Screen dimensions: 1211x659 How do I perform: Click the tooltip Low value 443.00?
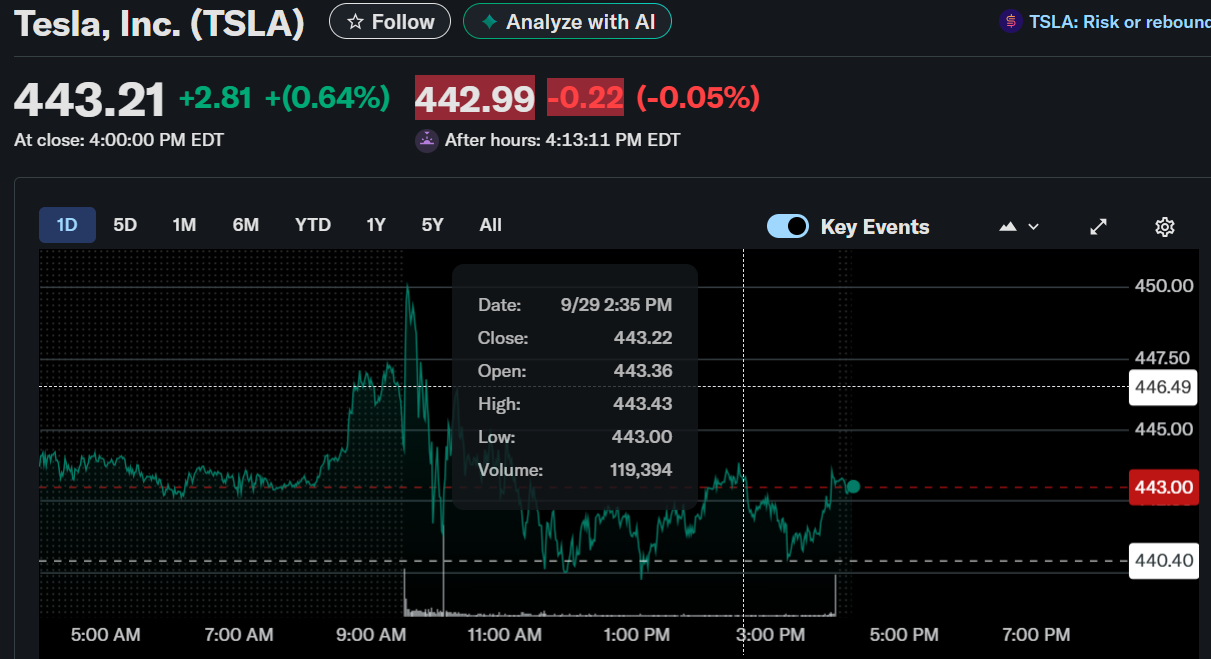pyautogui.click(x=643, y=437)
